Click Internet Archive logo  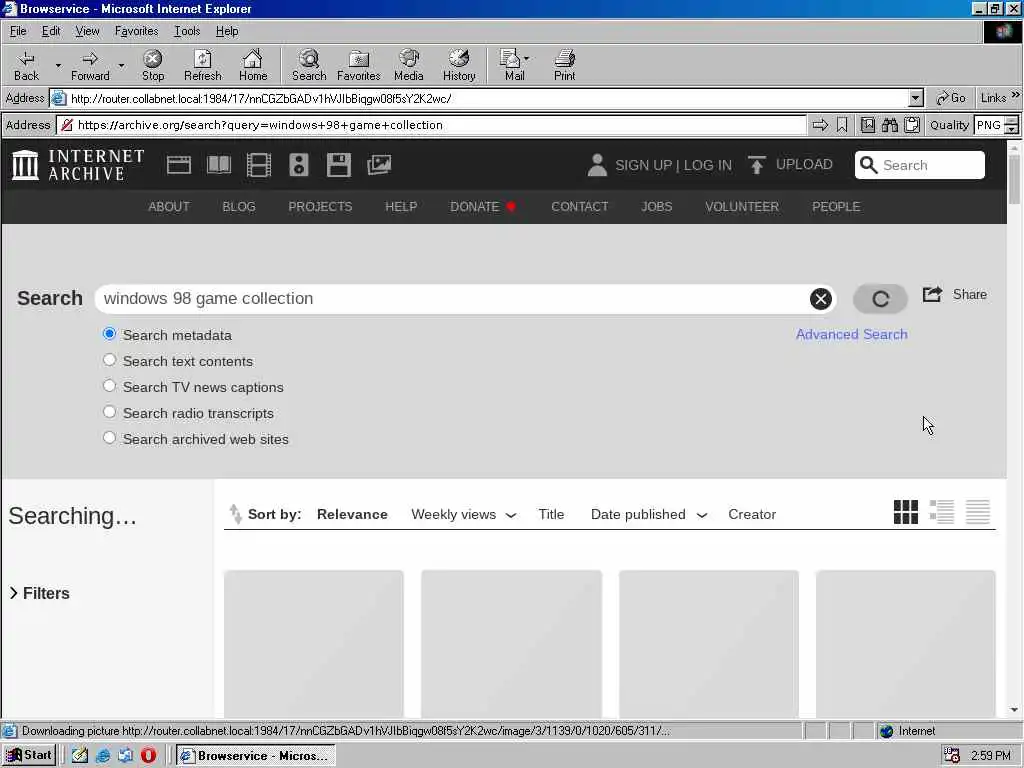coord(78,165)
